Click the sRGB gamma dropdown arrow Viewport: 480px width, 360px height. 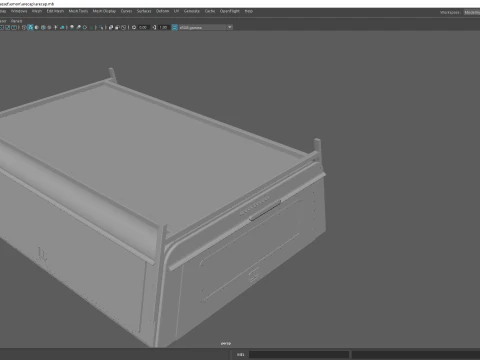pos(230,27)
